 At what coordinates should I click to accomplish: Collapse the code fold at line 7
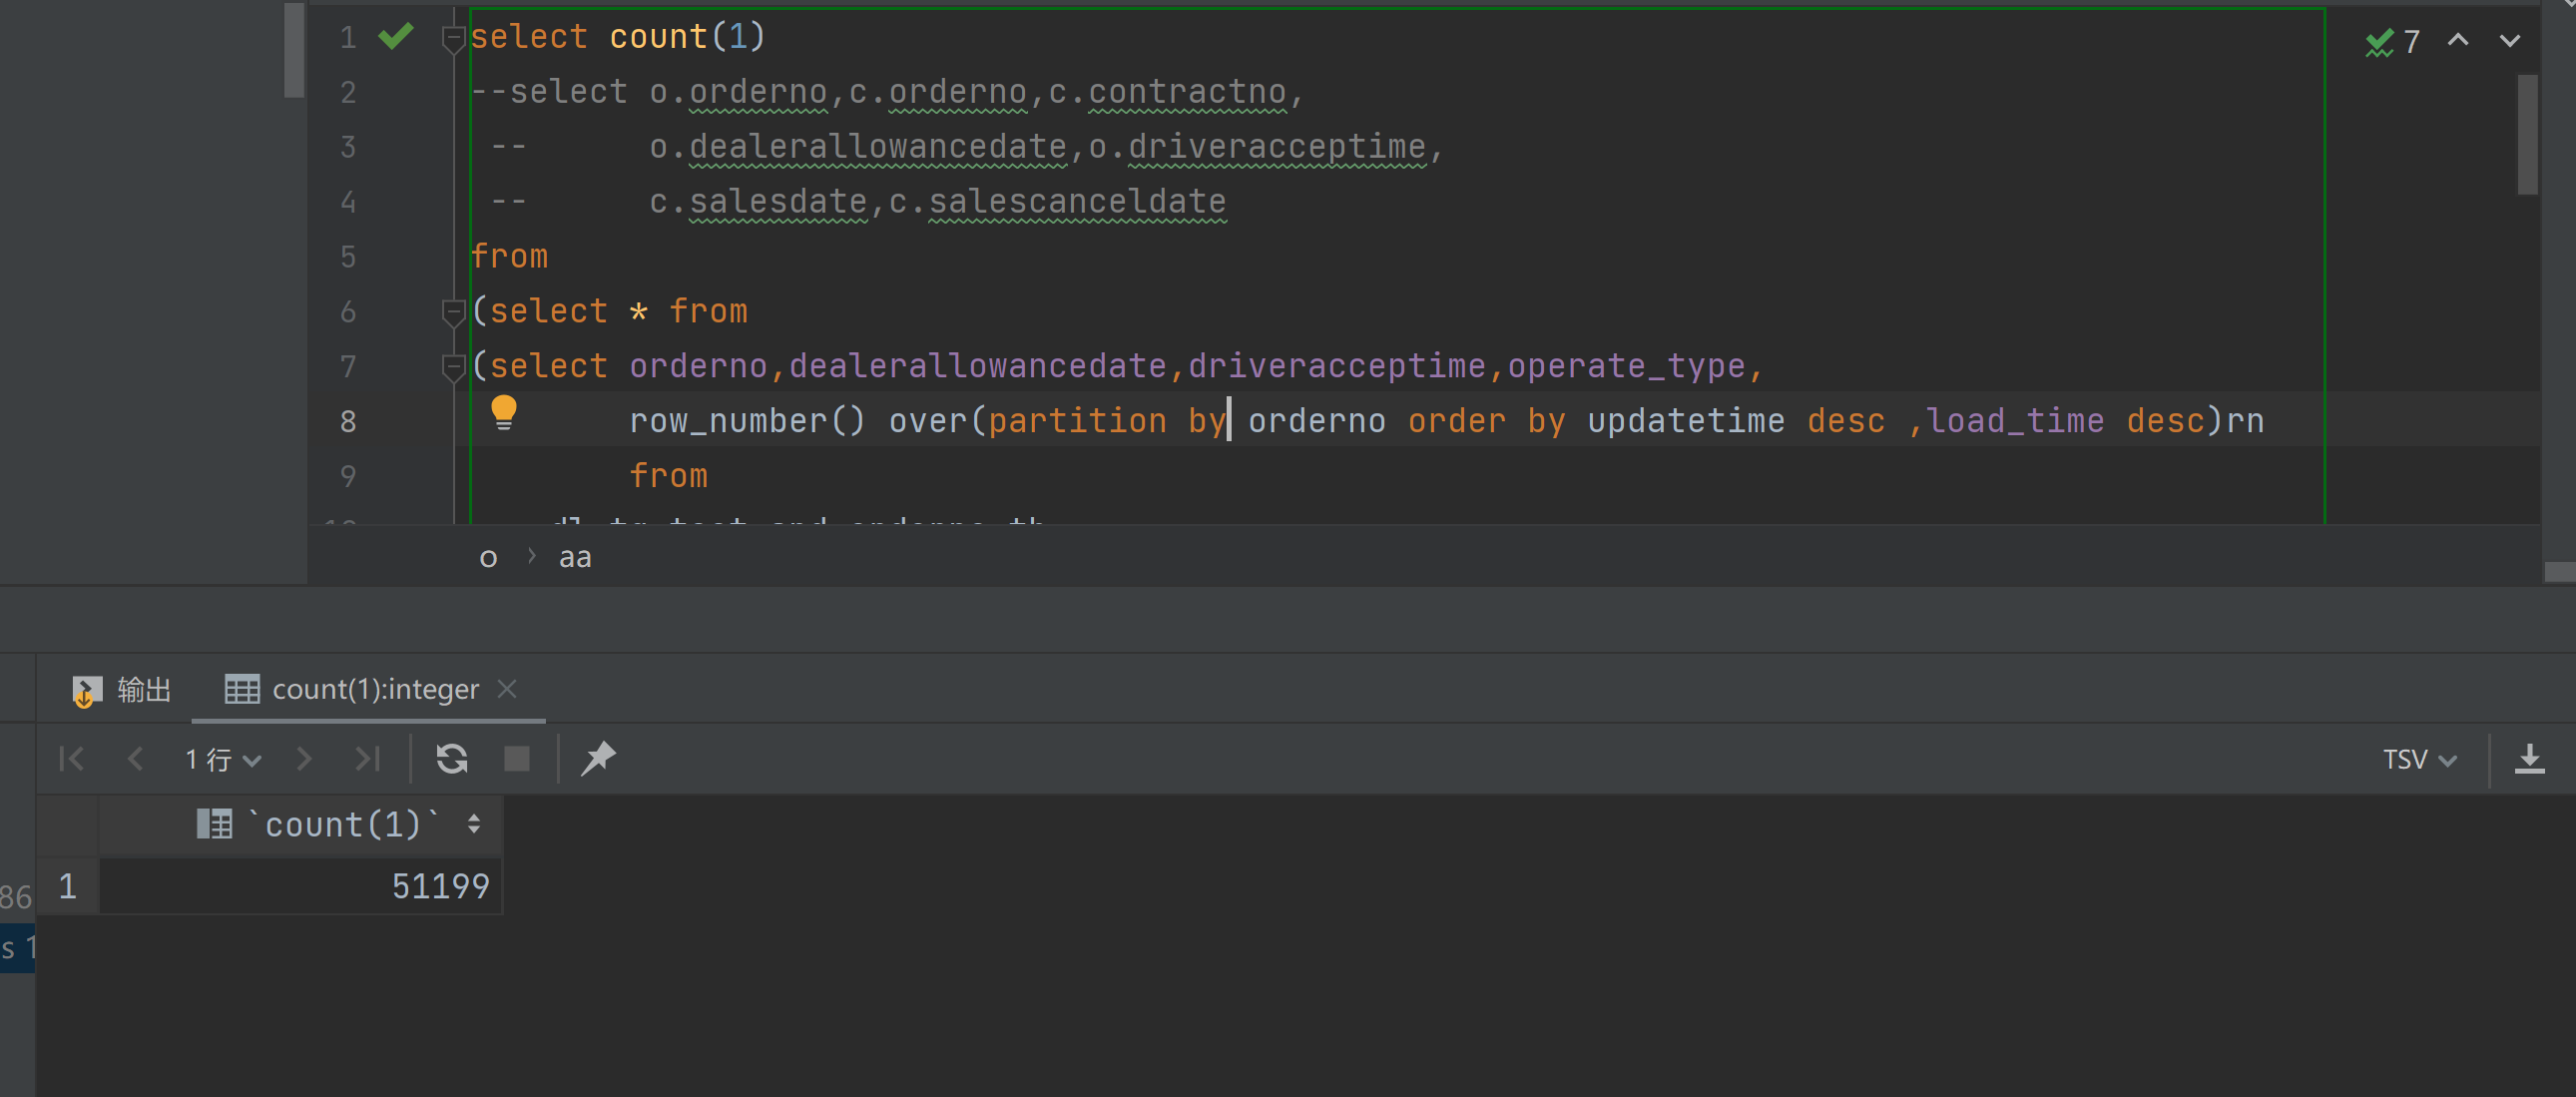click(453, 367)
